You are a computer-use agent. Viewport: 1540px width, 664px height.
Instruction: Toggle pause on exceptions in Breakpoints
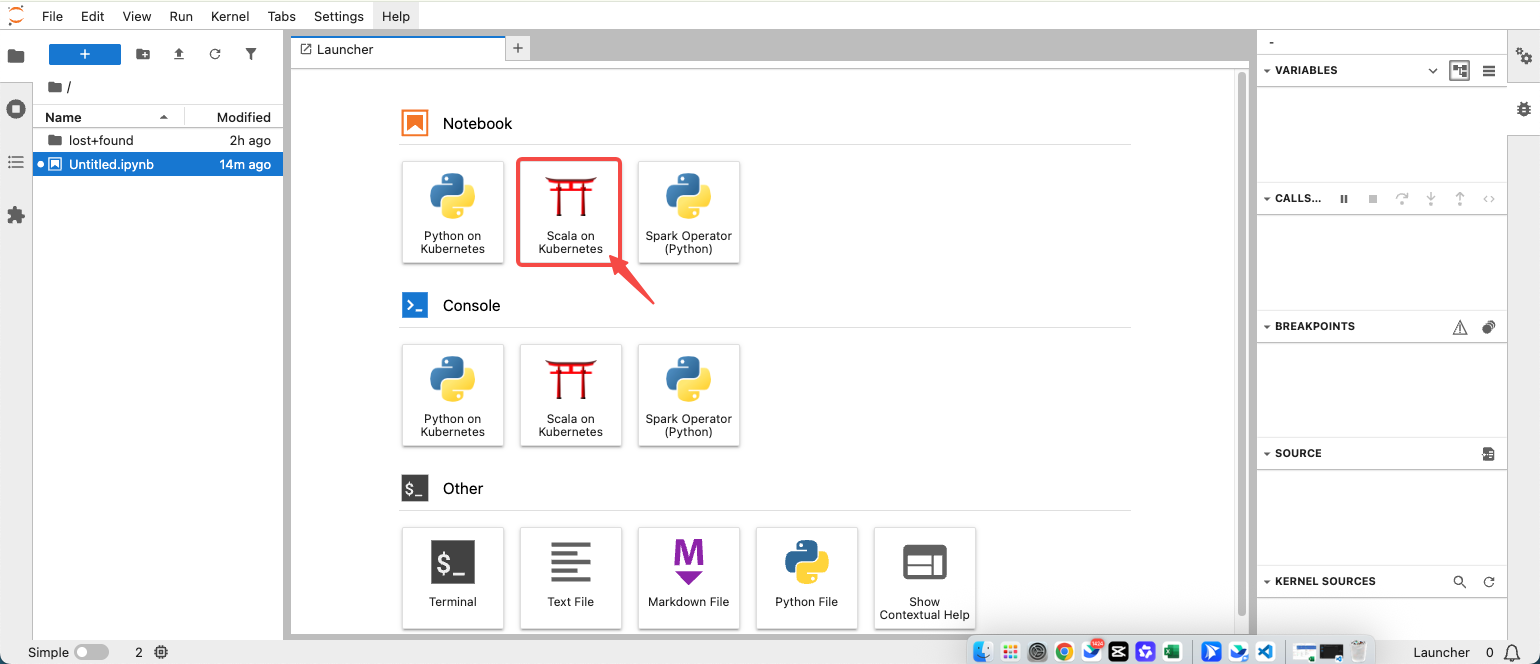[x=1460, y=327]
